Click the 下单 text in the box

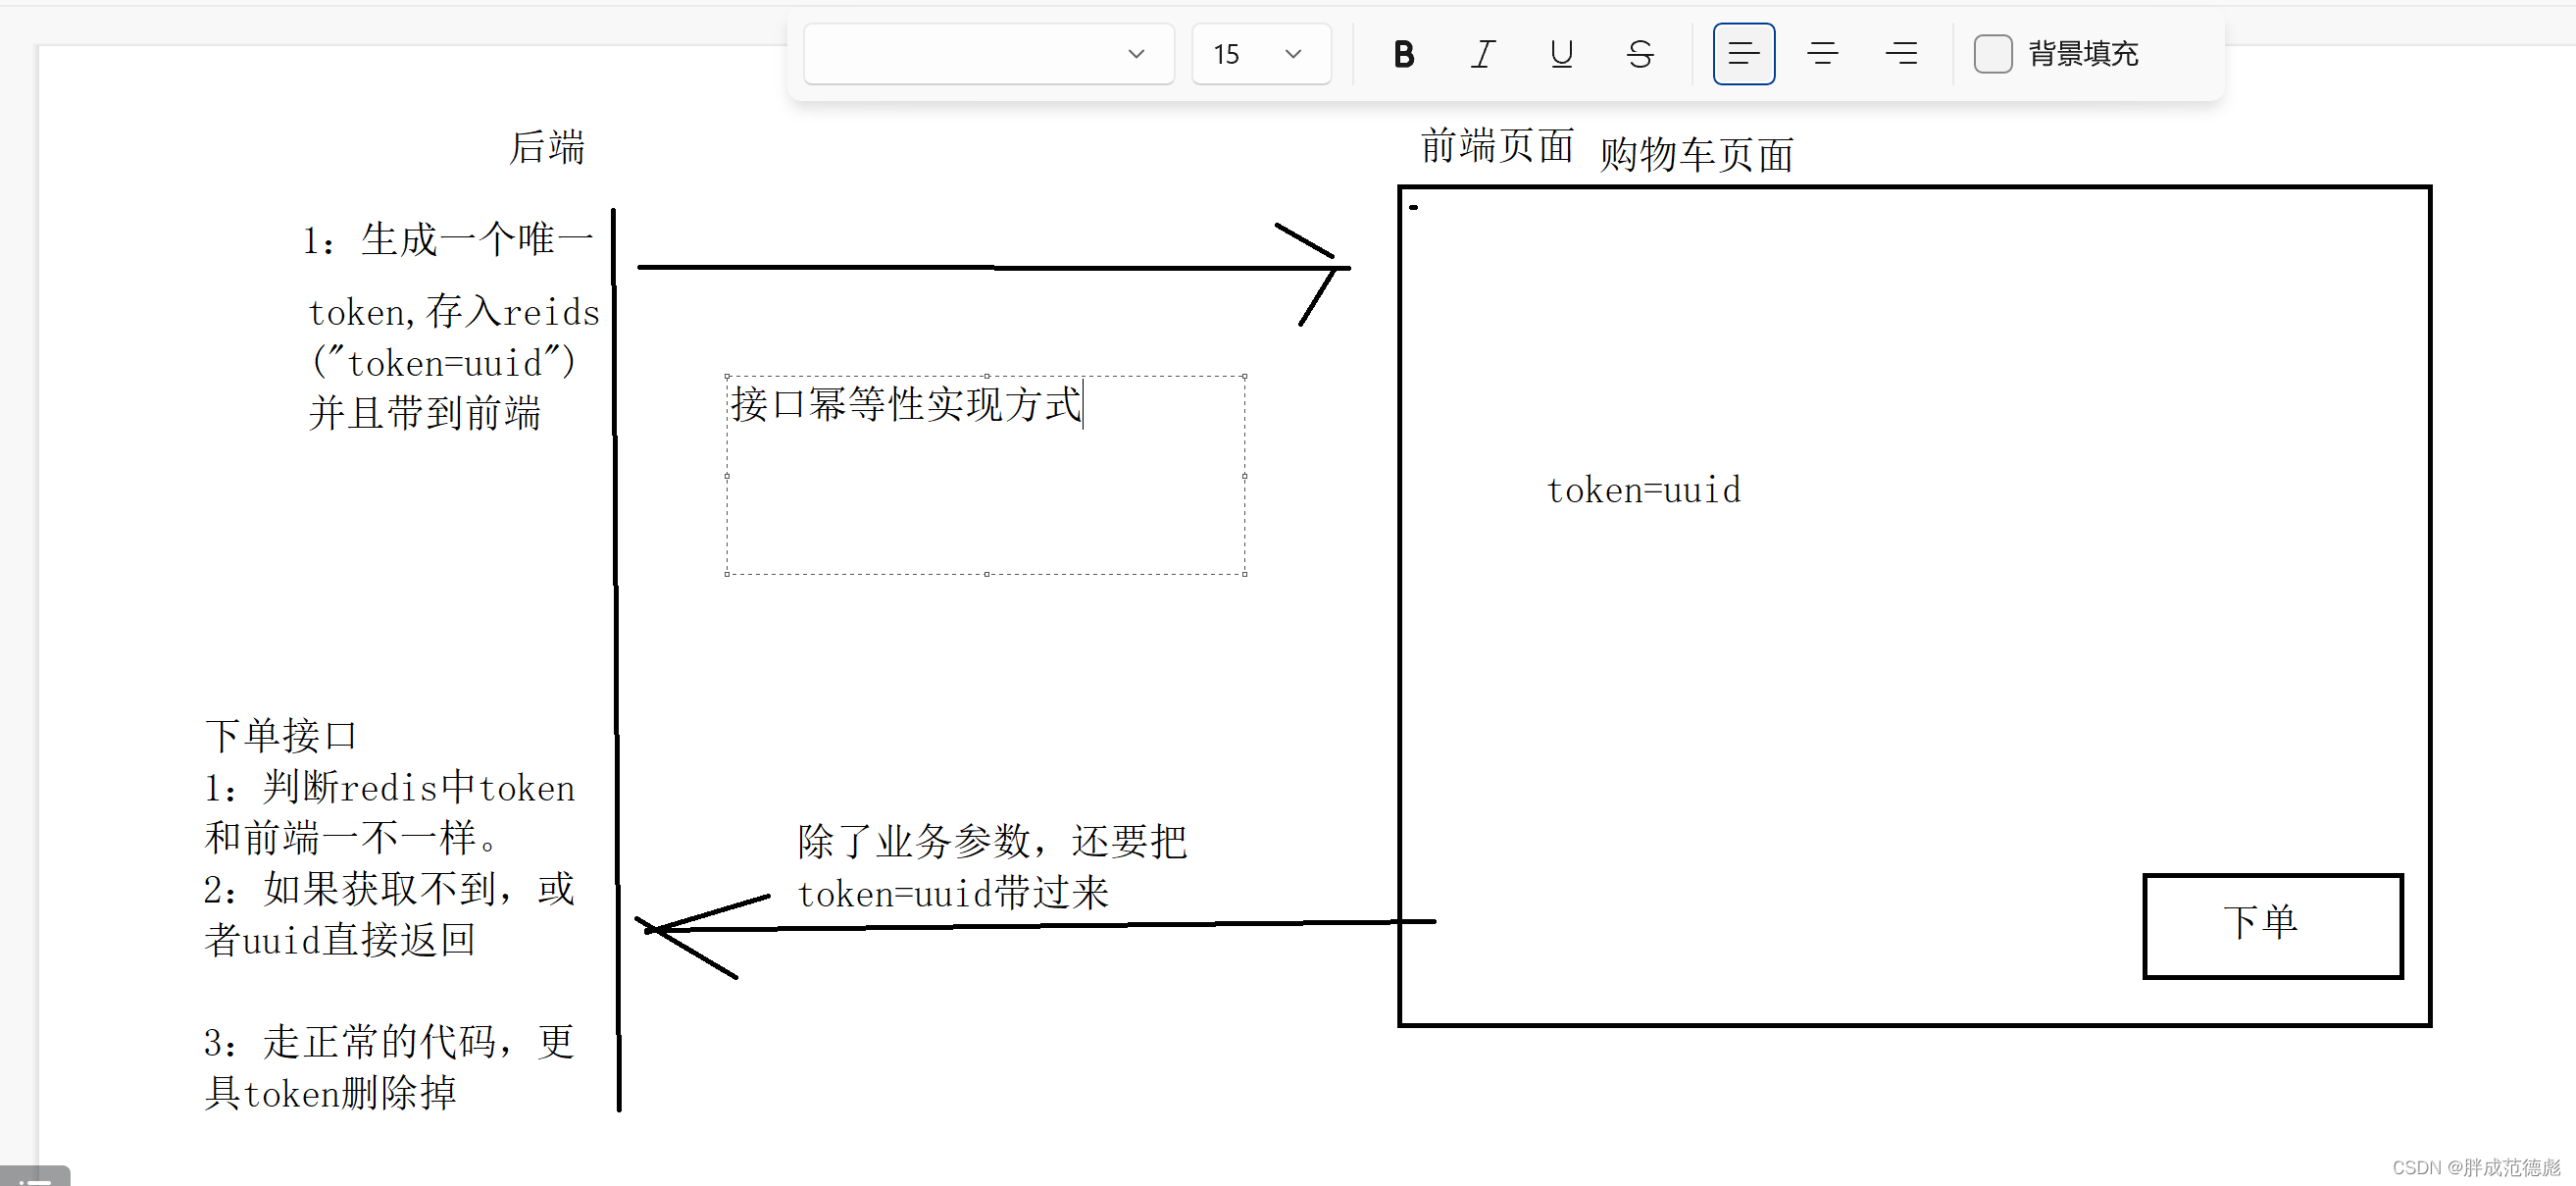[x=2259, y=922]
